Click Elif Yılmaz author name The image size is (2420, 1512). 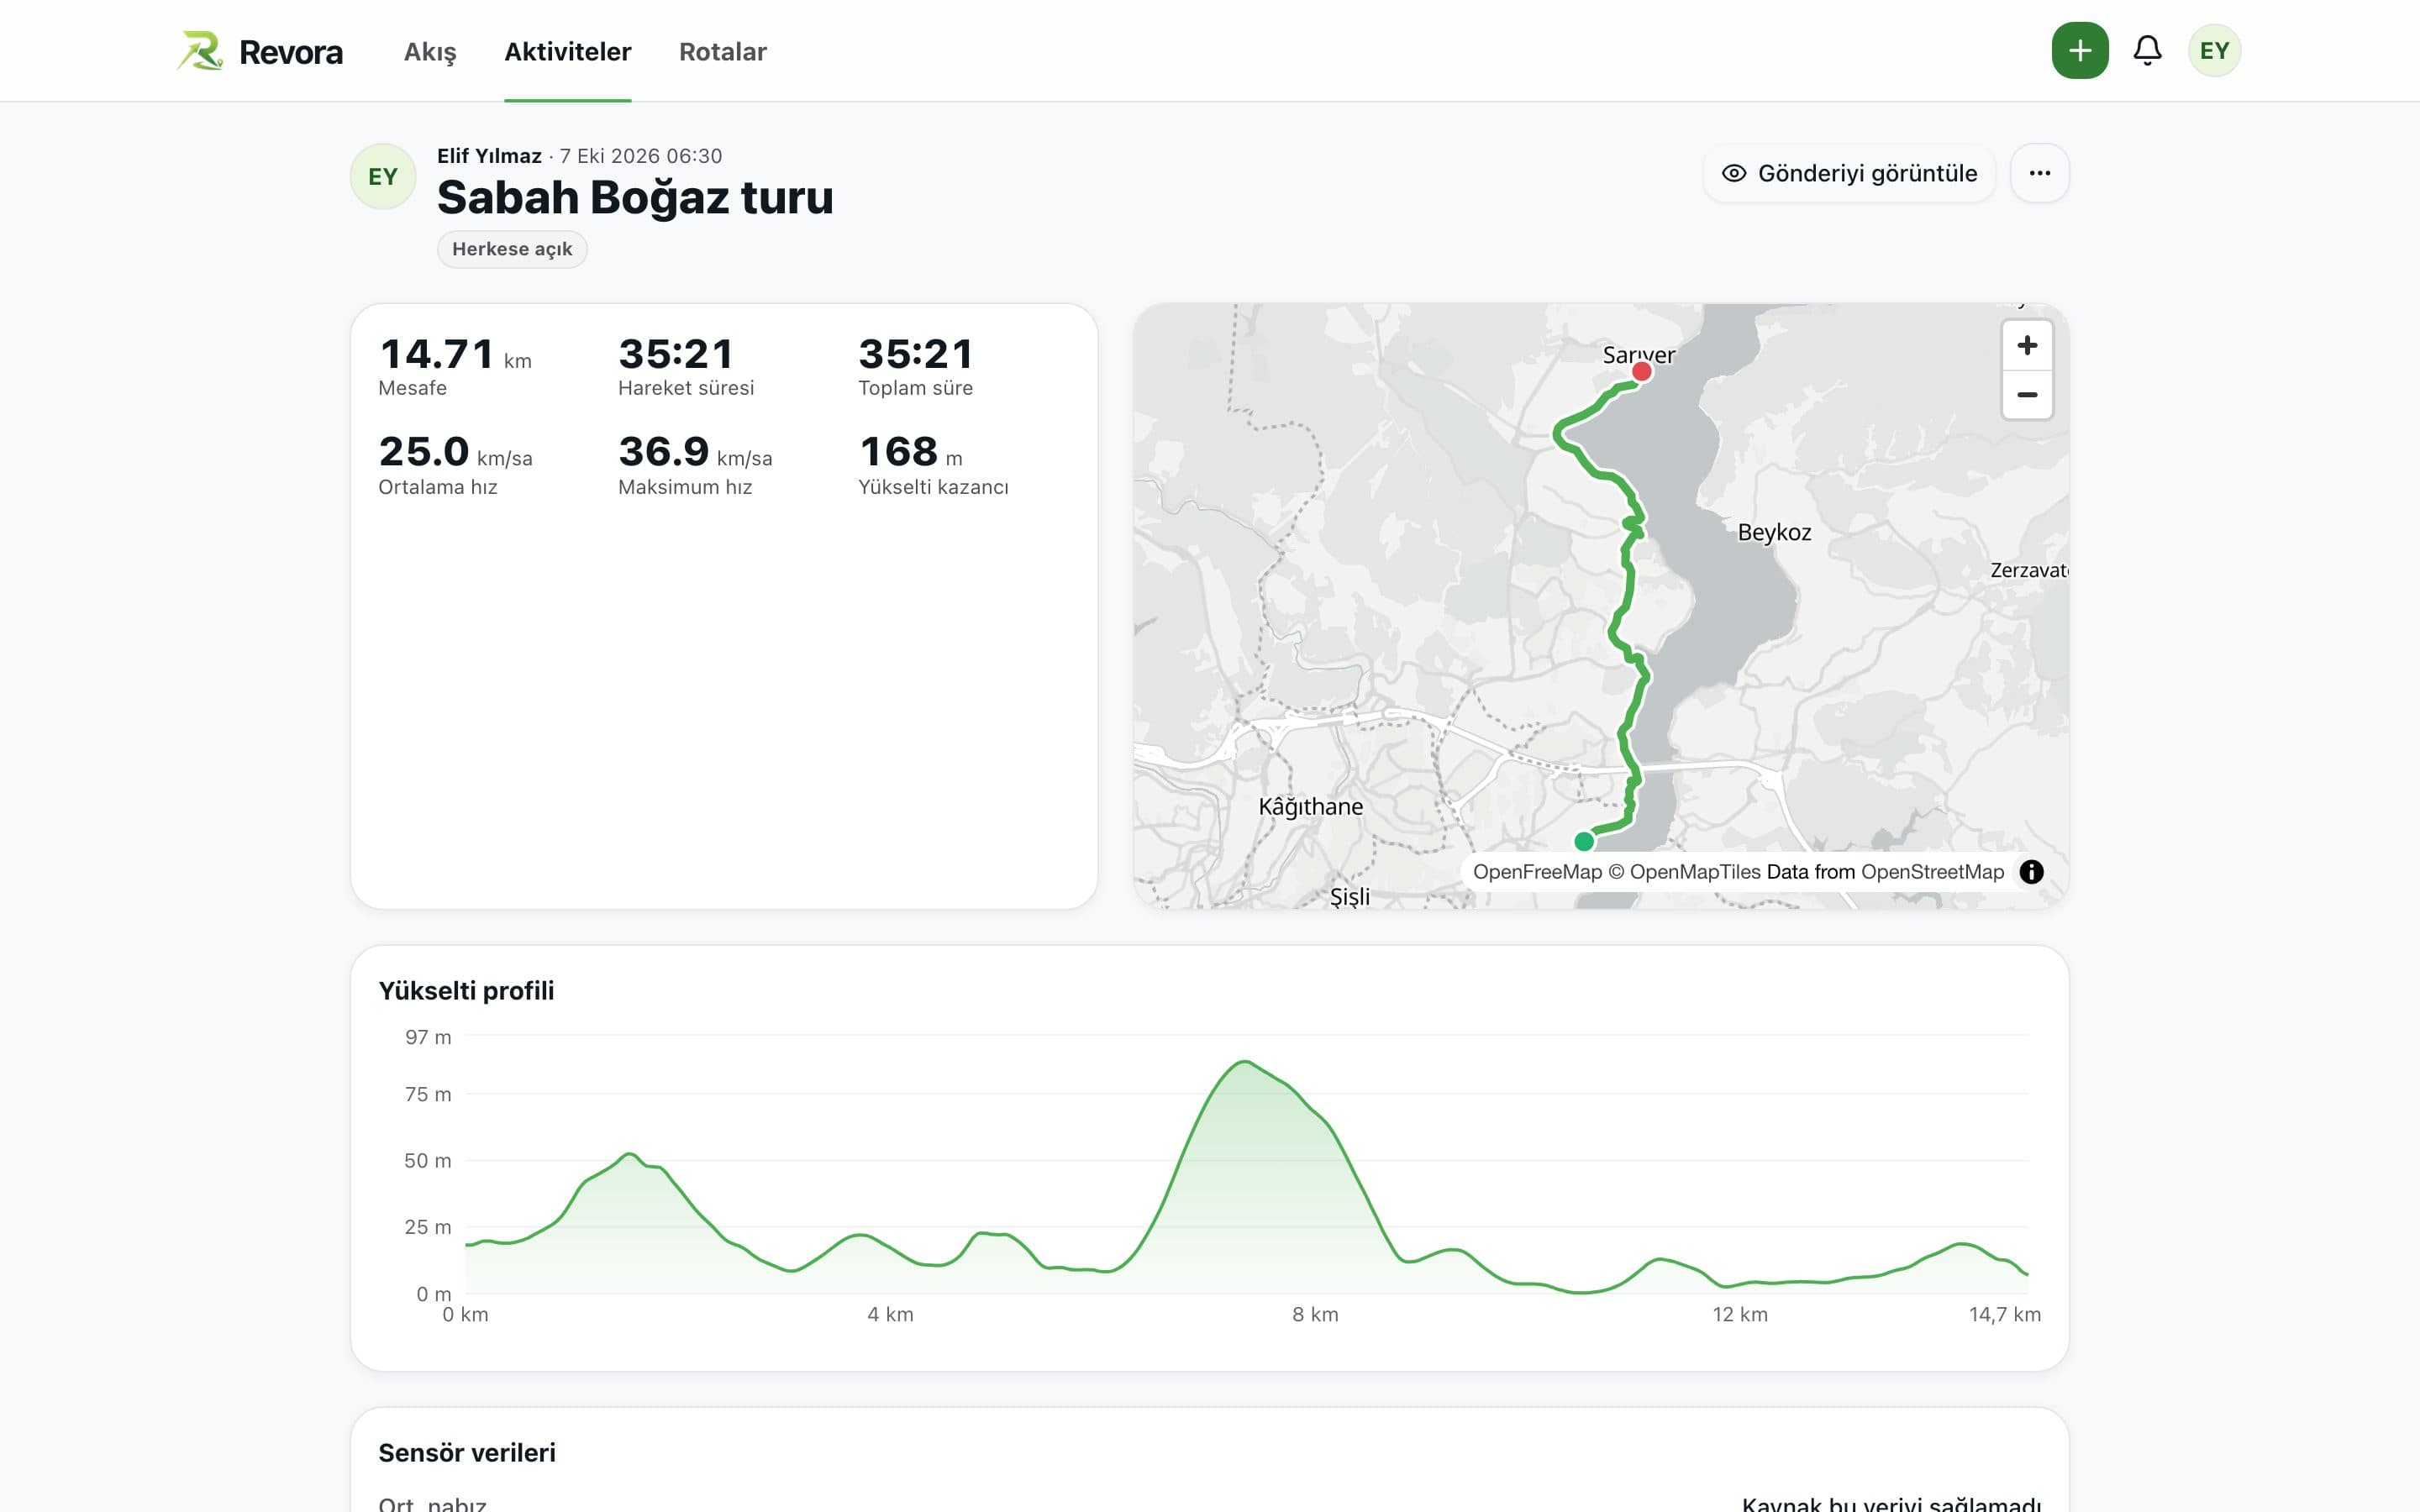coord(489,156)
